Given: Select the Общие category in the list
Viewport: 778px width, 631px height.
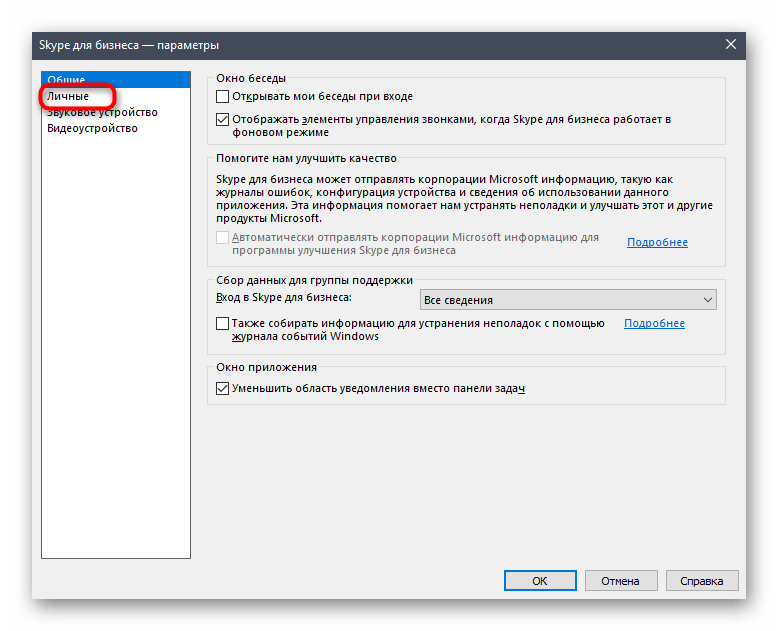Looking at the screenshot, I should (116, 79).
